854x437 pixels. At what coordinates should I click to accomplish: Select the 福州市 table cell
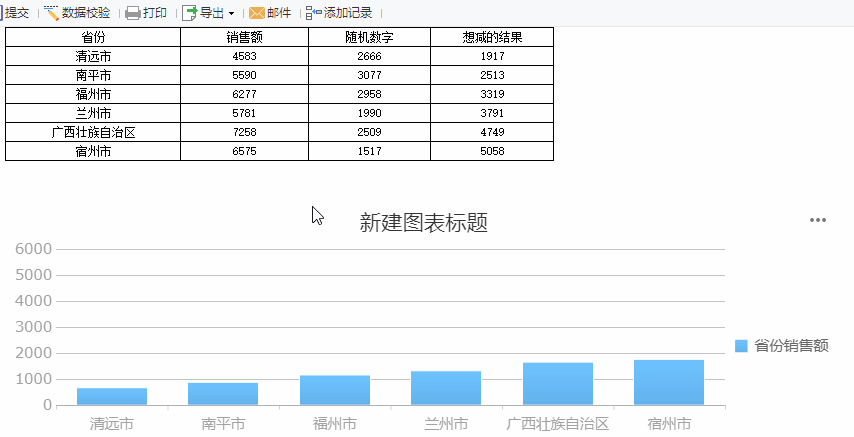point(93,94)
